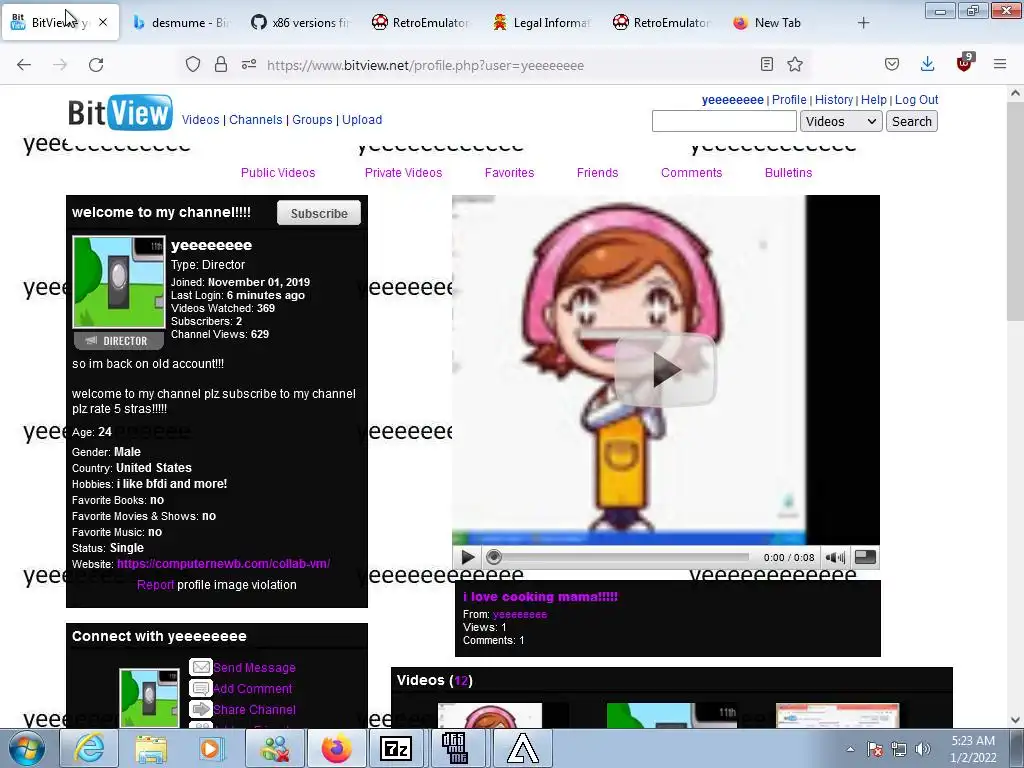Click the Share Channel link
Screen dimensions: 1024x768
254,709
